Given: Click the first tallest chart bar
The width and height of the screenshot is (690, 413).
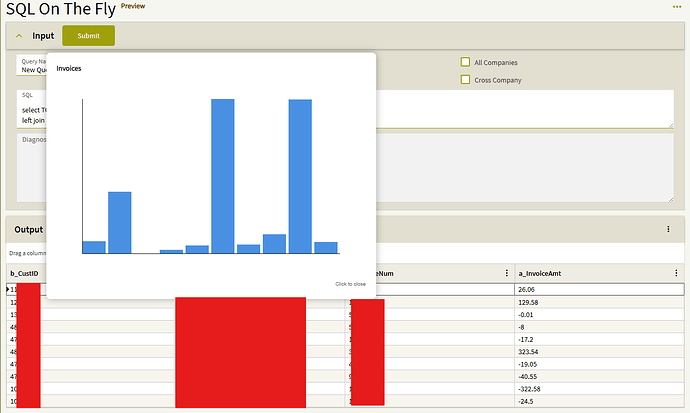Looking at the screenshot, I should point(223,176).
